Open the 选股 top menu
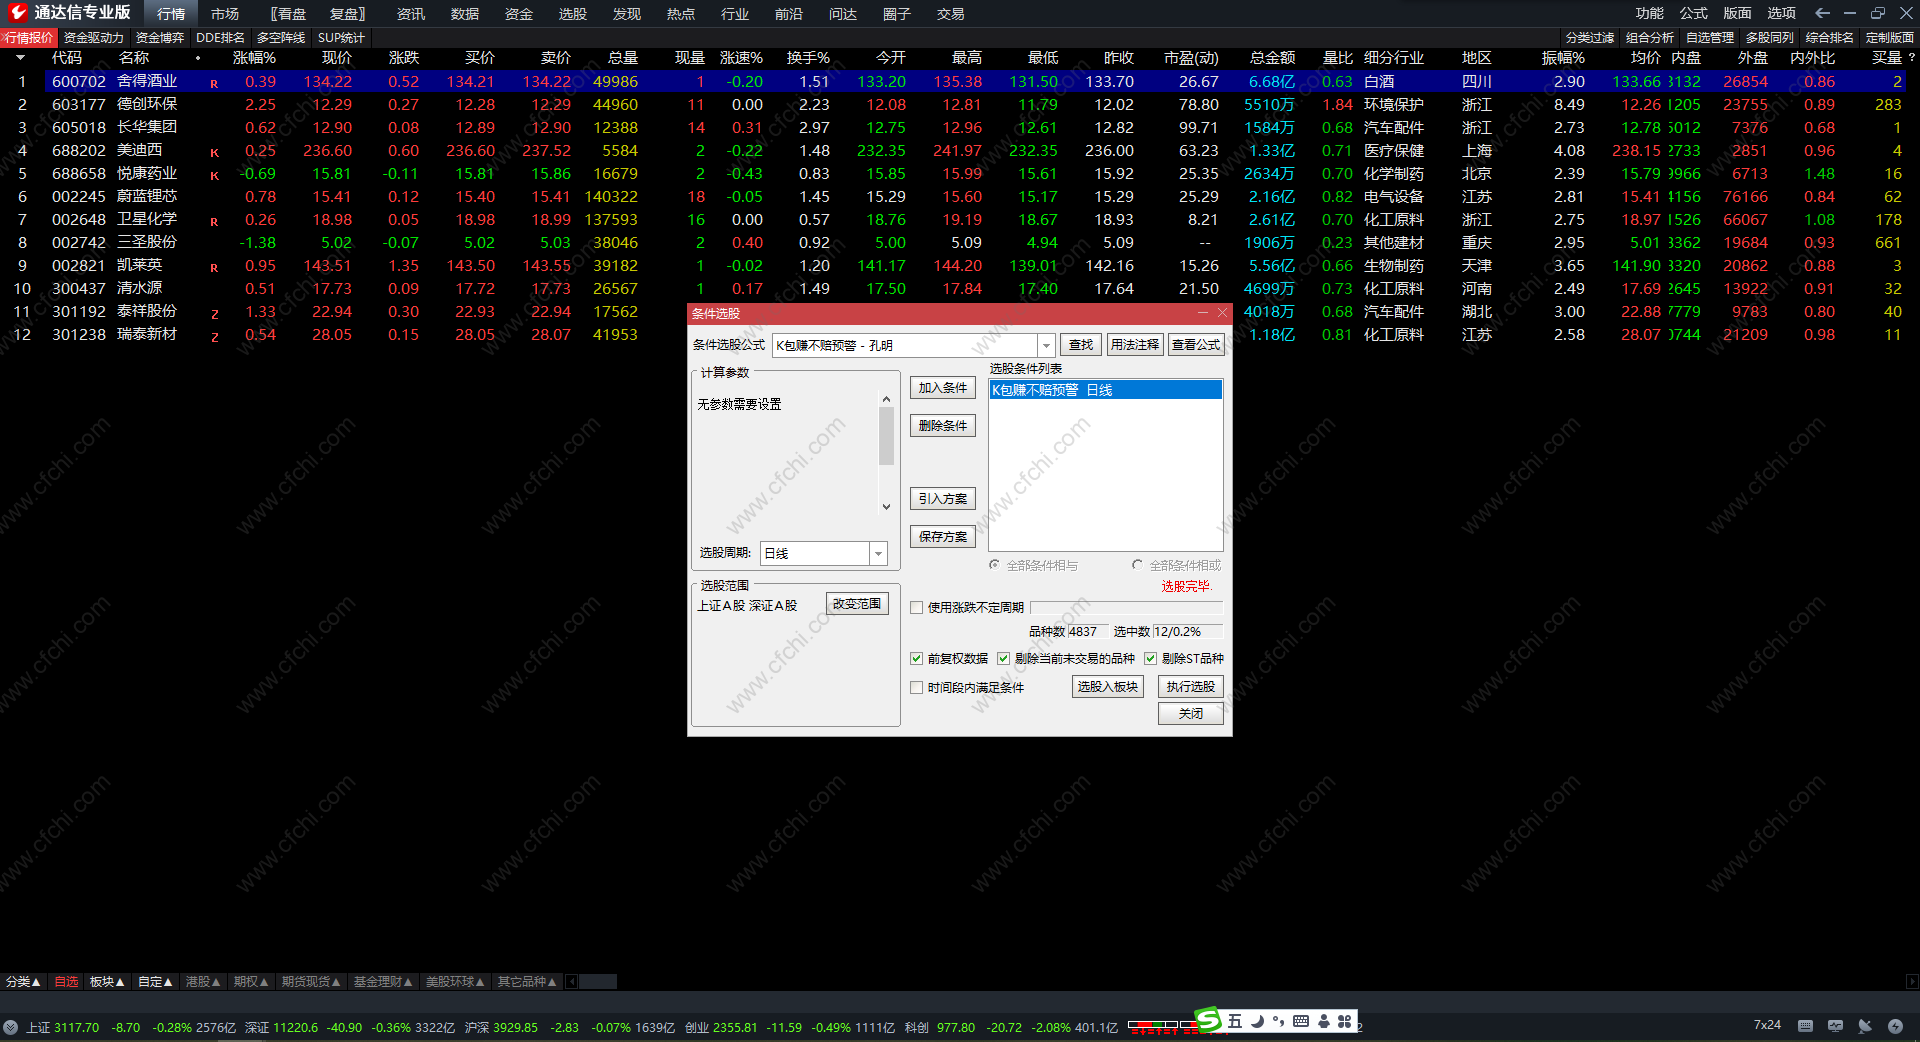1920x1042 pixels. coord(573,14)
